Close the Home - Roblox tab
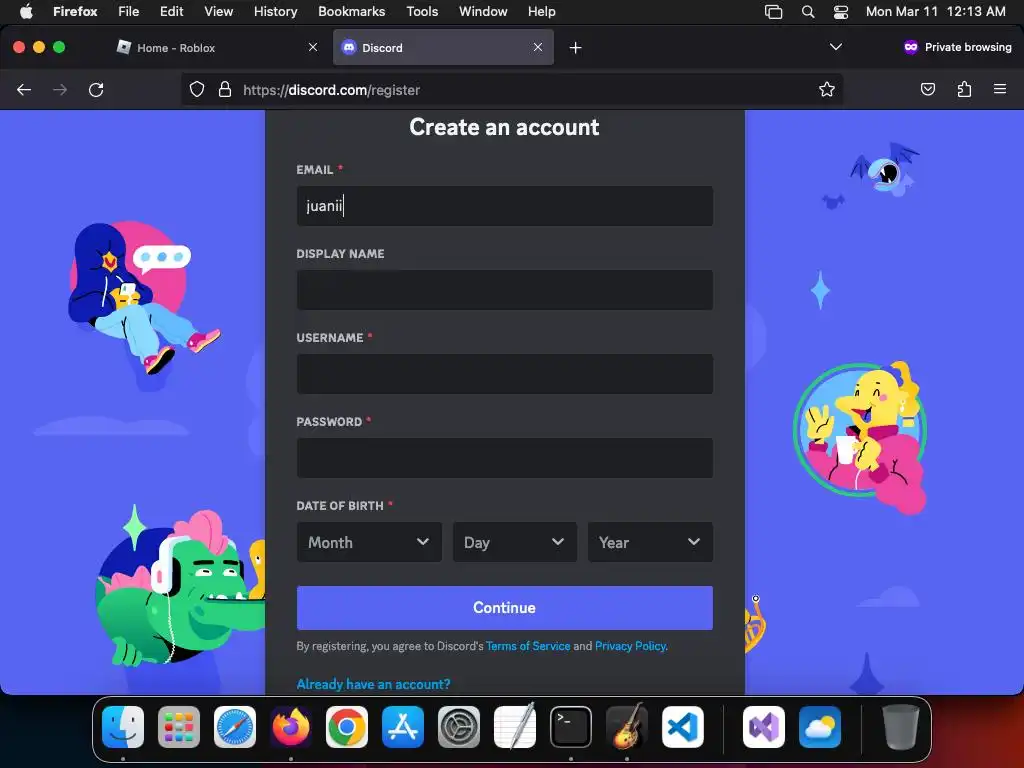 click(x=313, y=47)
